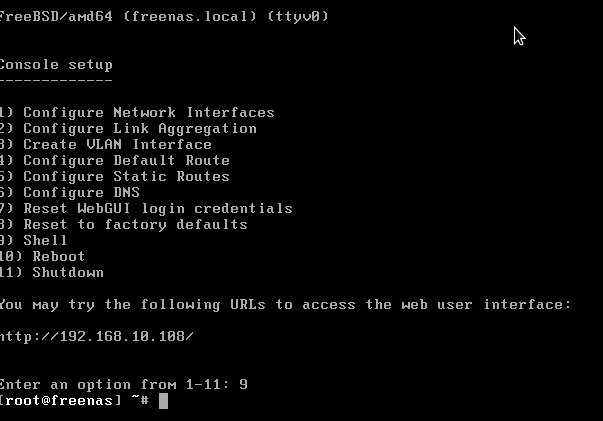Select the Create VLAN Interface line

click(106, 144)
